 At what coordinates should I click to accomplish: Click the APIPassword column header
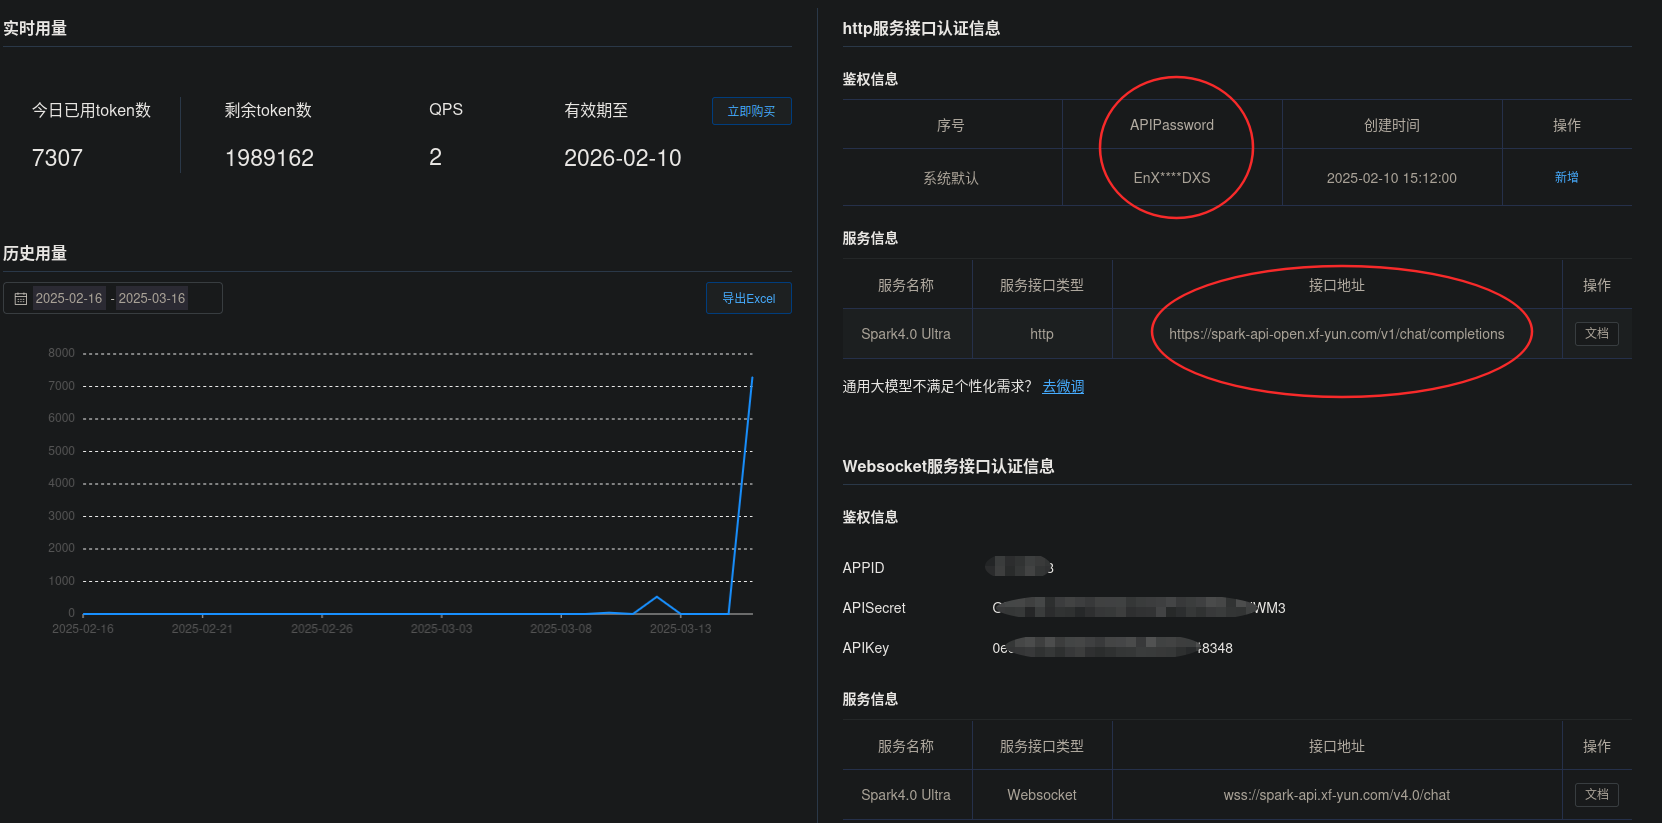pos(1171,125)
